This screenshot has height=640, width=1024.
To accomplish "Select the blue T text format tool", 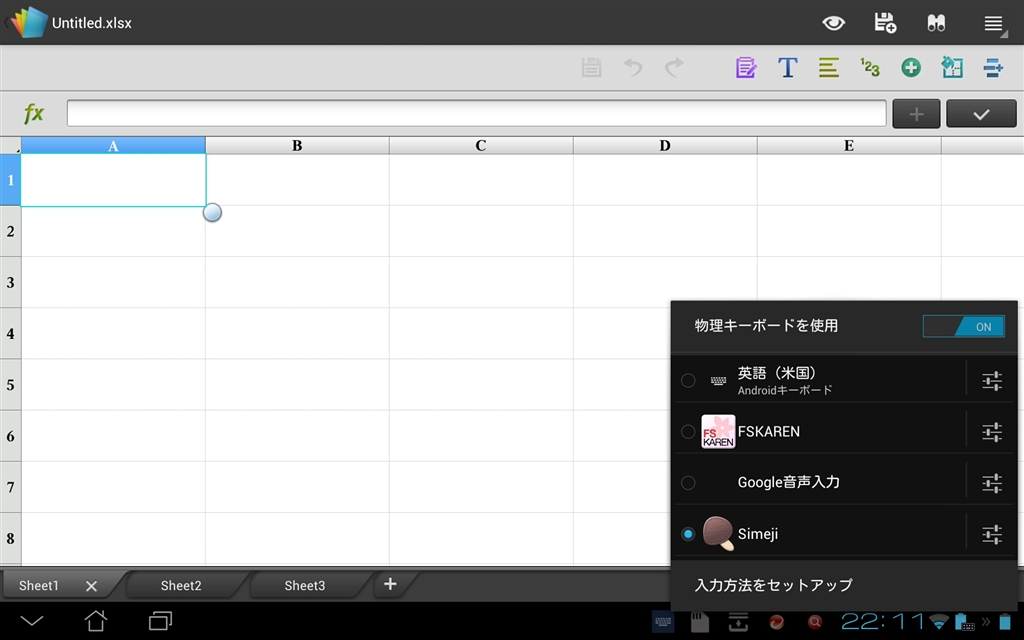I will click(787, 68).
